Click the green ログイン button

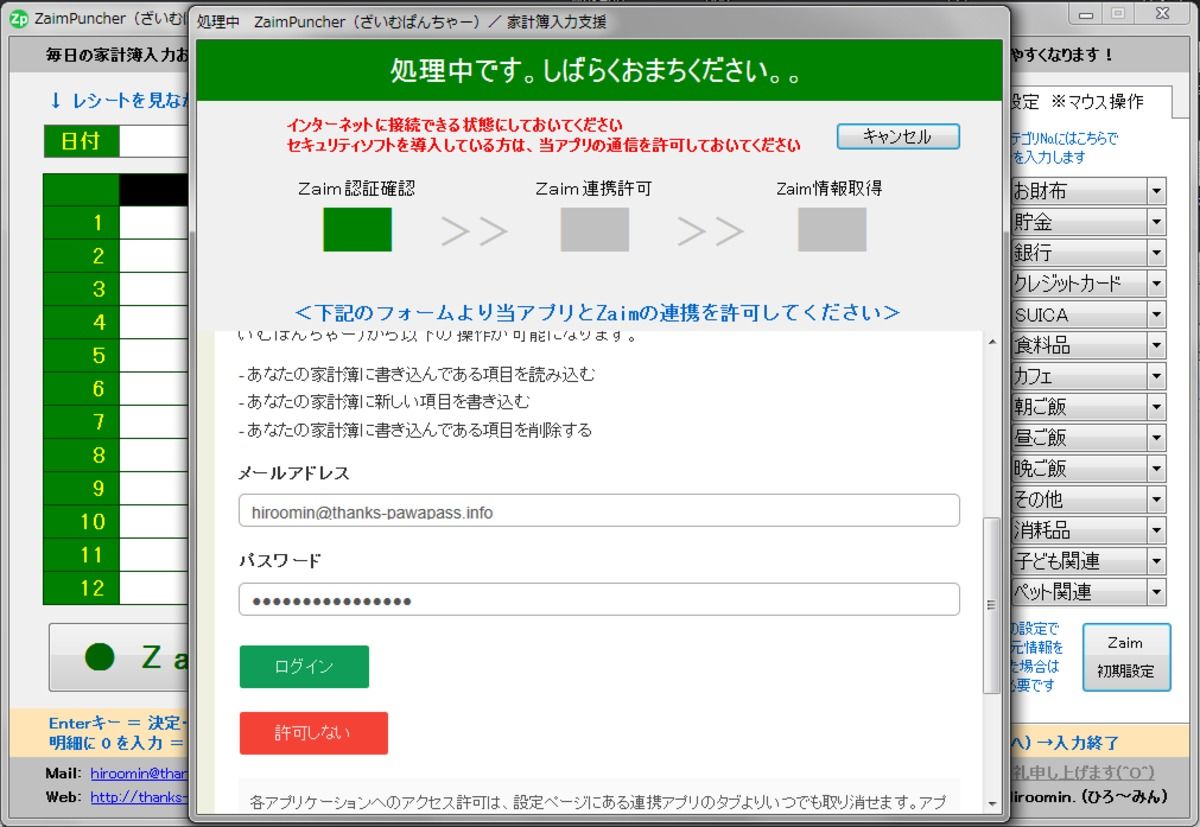[304, 667]
